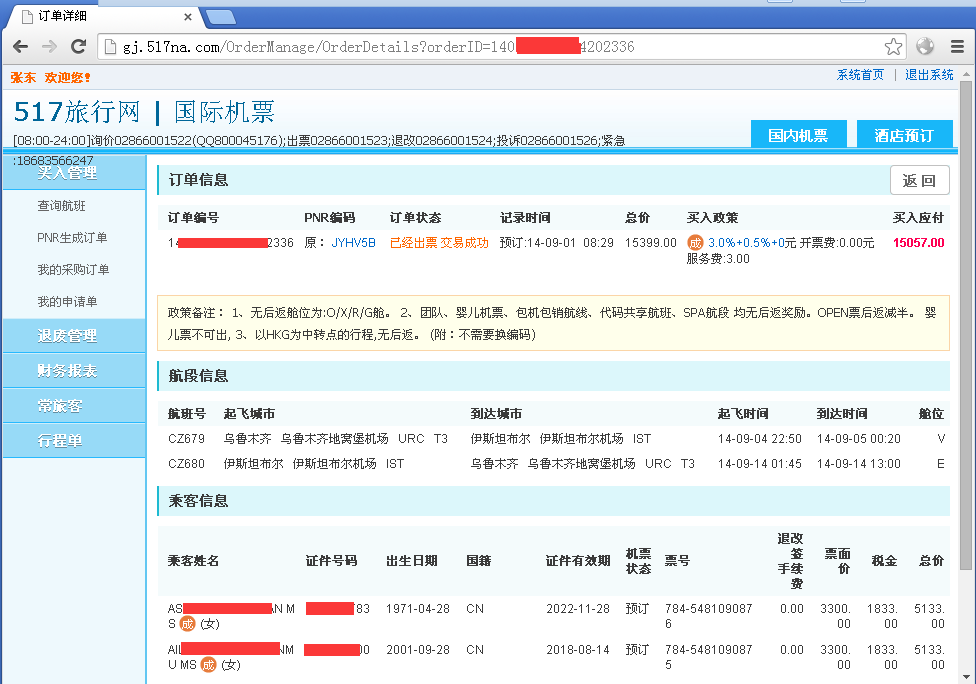Select arrival time 14-09-14 13:00
Screen dimensions: 976x684
[858, 464]
